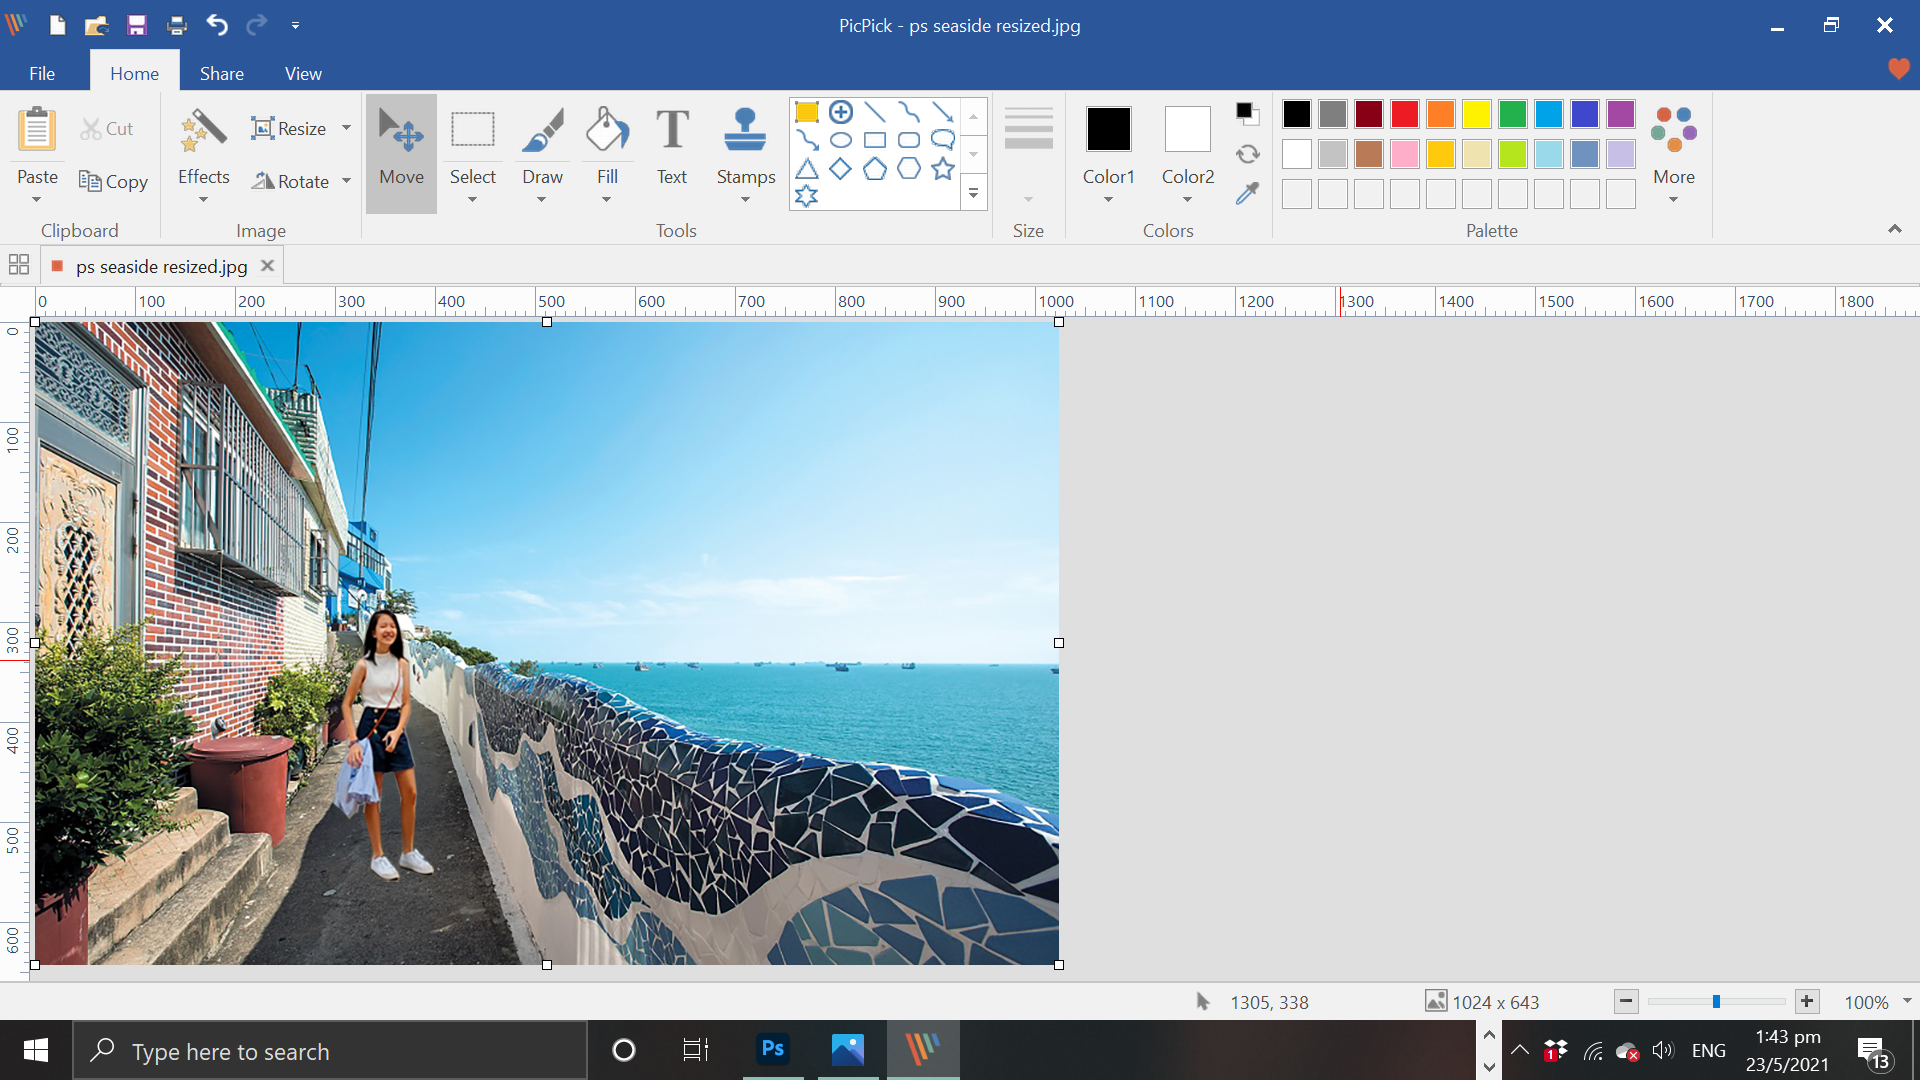Viewport: 1920px width, 1080px height.
Task: Choose the ellipse shape
Action: tap(841, 140)
